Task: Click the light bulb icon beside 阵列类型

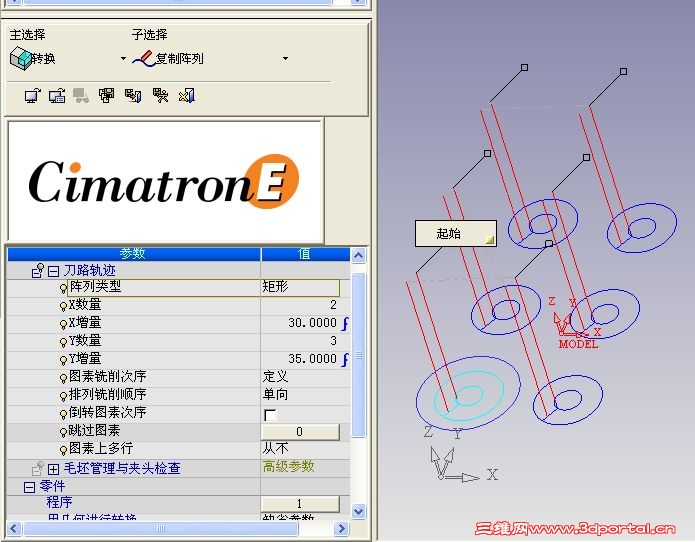Action: [x=63, y=288]
